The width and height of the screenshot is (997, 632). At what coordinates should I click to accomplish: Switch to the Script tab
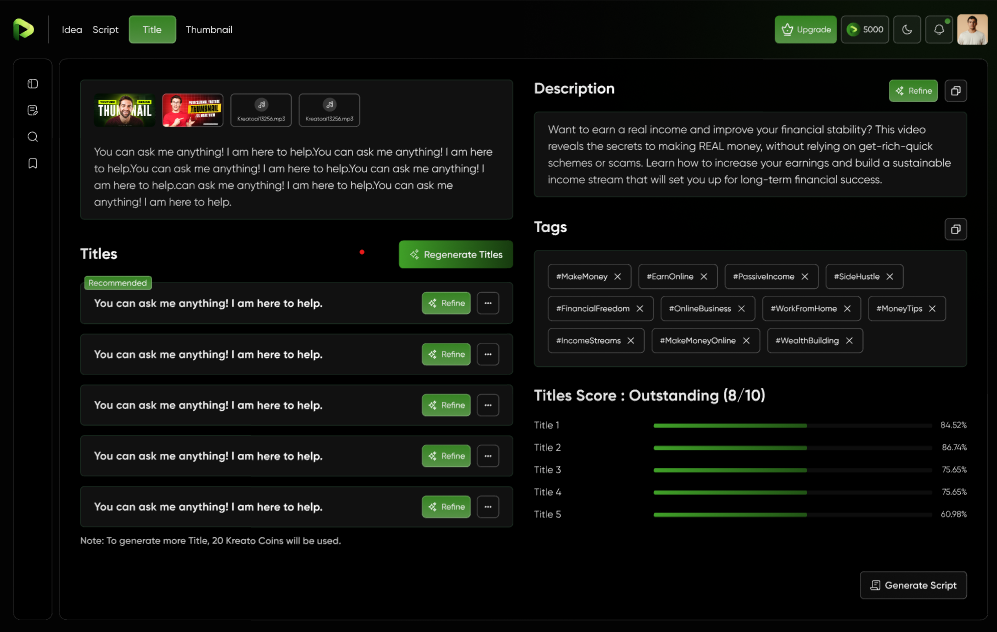click(x=105, y=29)
